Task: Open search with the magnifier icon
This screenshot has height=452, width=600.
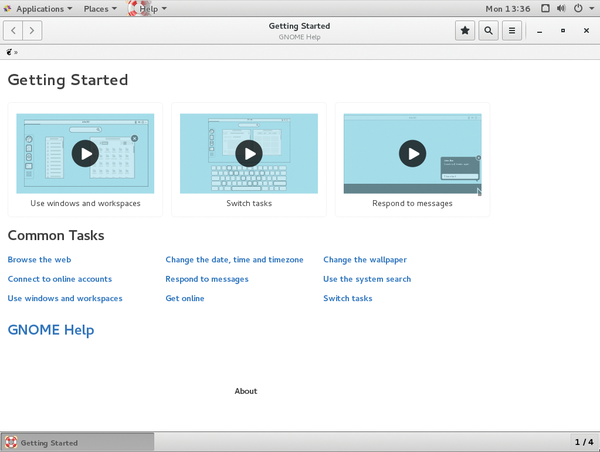Action: [488, 30]
